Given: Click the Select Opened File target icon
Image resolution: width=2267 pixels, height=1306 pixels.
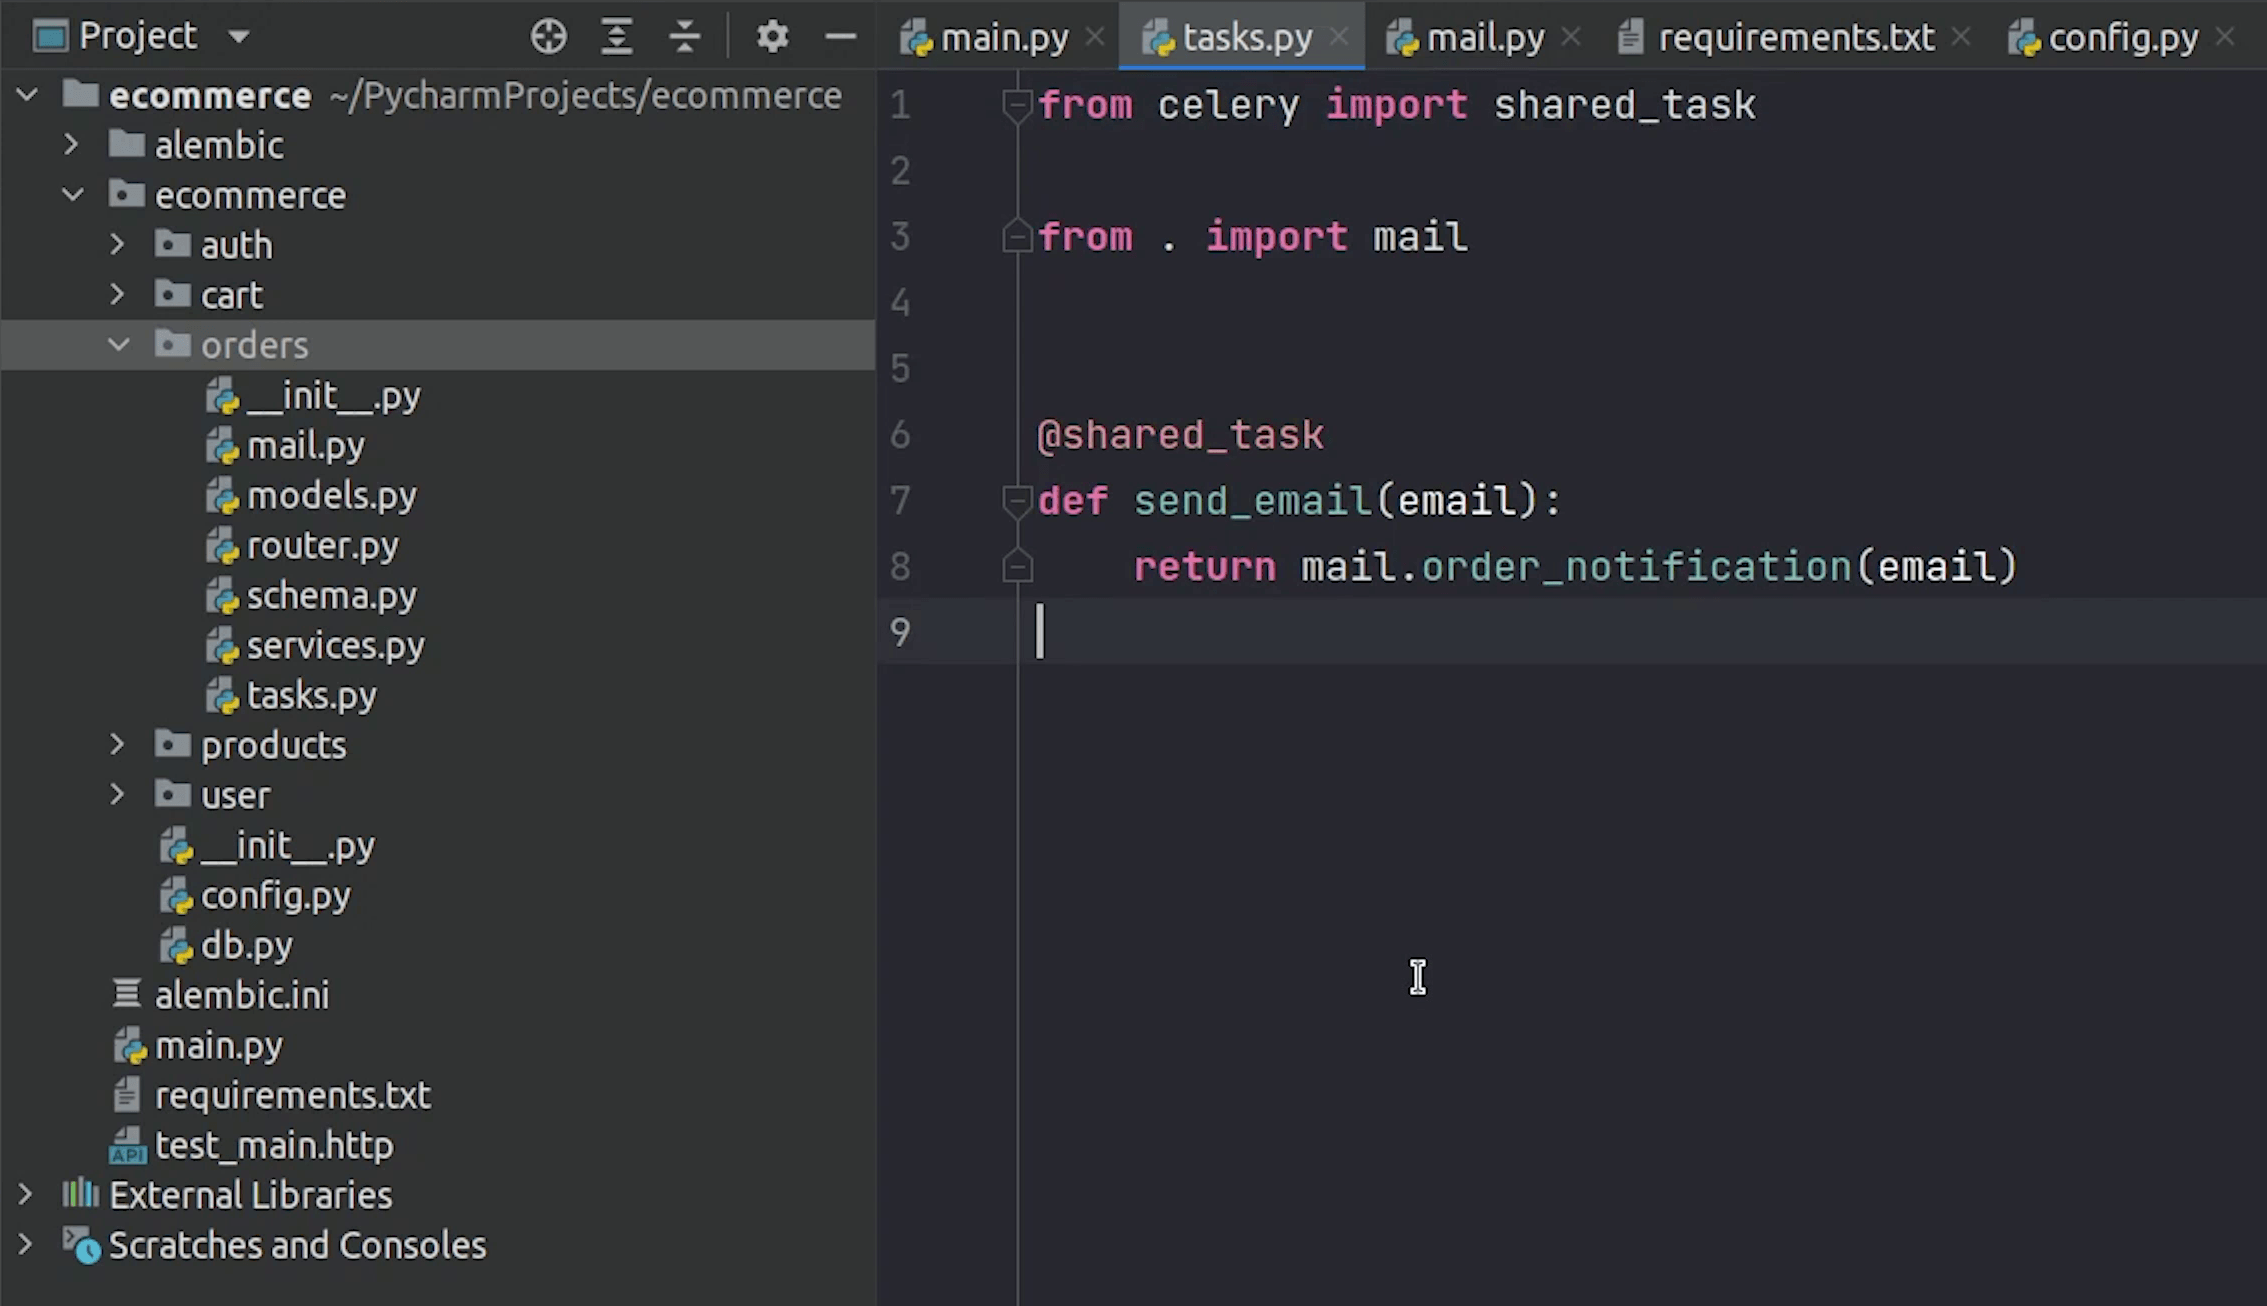Looking at the screenshot, I should [548, 36].
